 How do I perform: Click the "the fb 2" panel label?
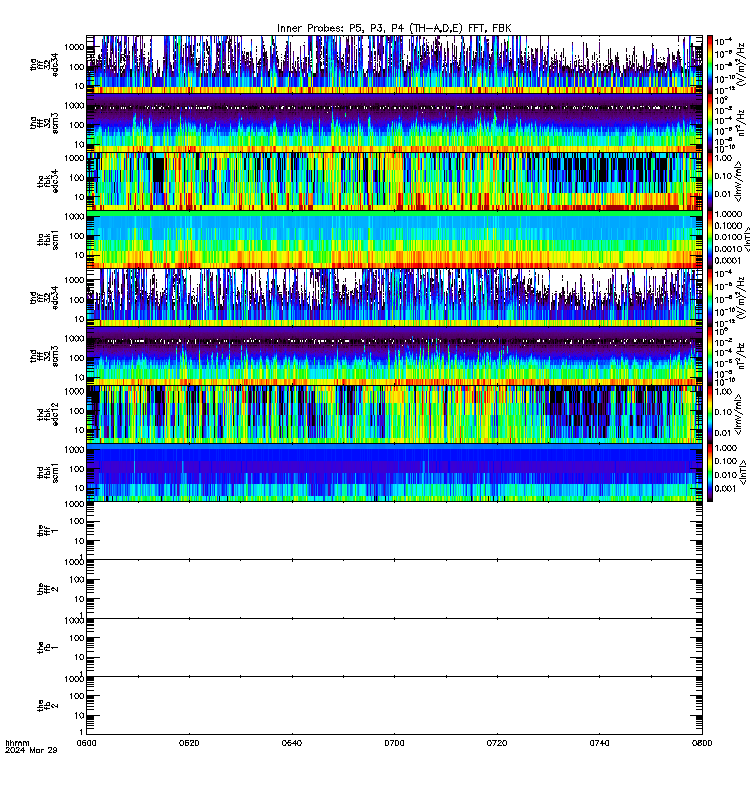(x=48, y=706)
